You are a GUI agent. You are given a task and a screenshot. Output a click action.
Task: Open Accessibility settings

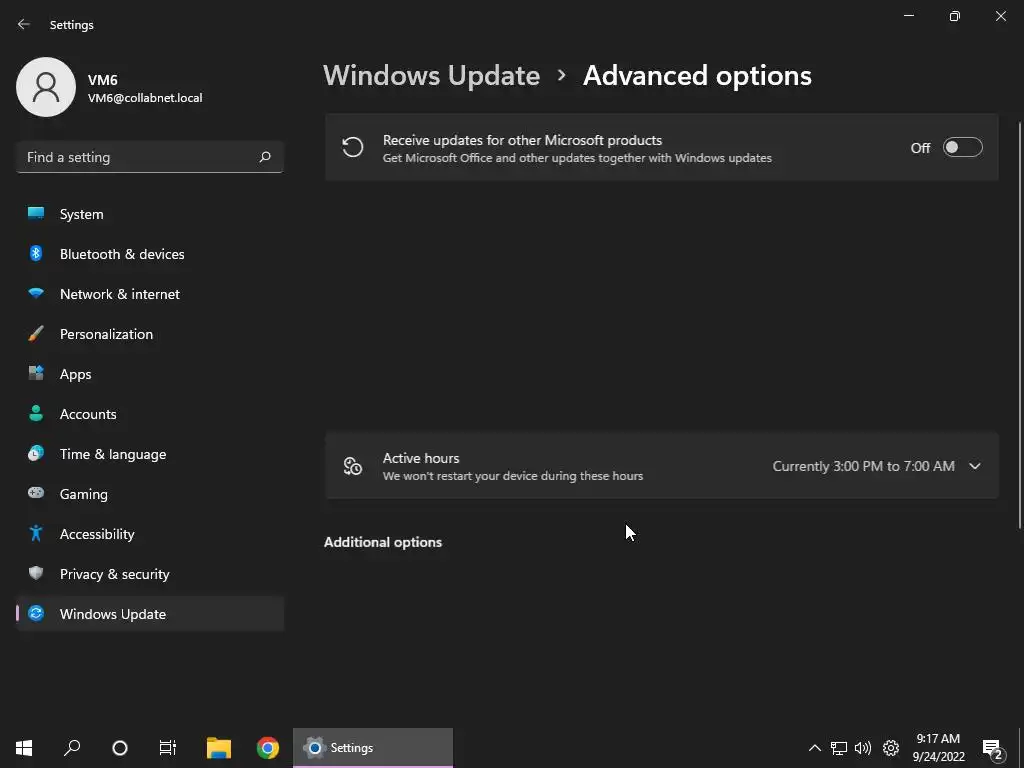point(150,534)
